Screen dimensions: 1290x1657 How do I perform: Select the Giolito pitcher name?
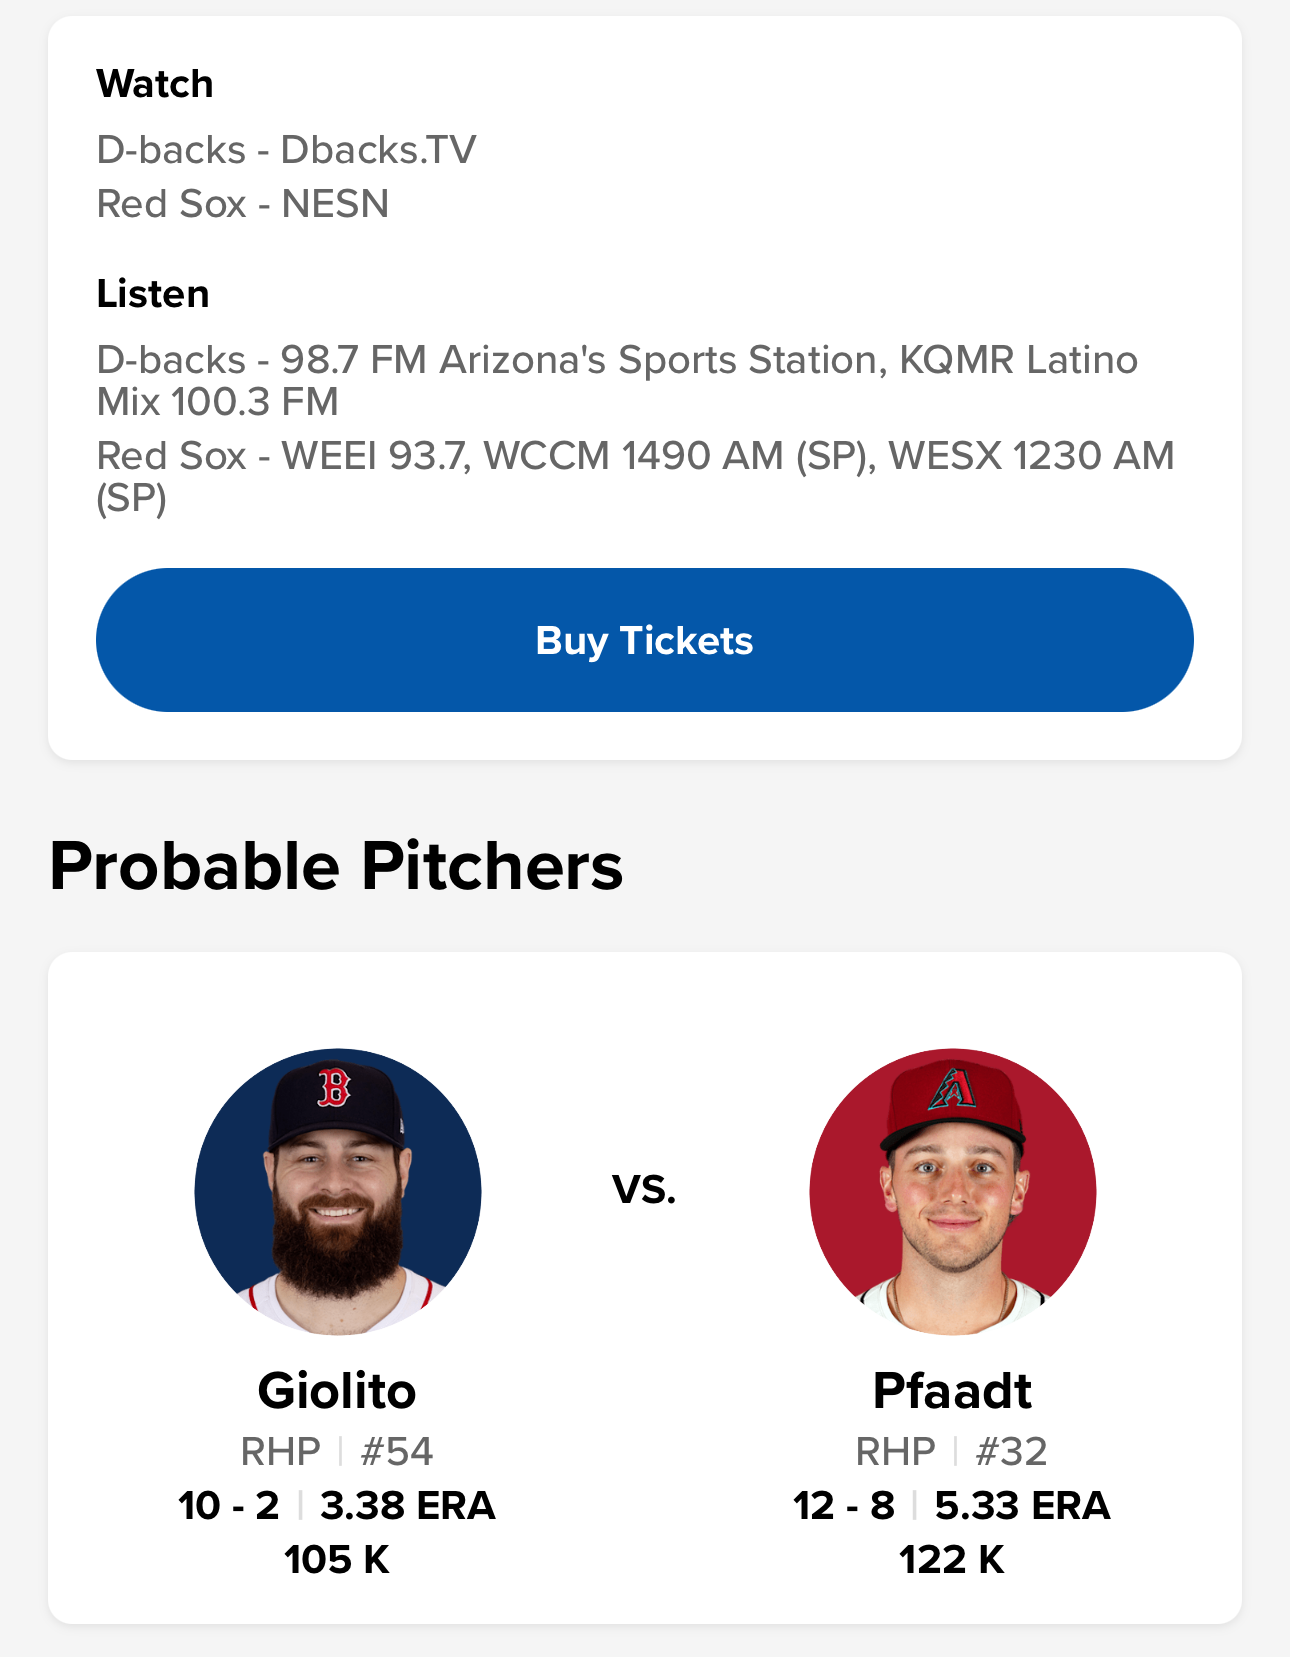point(337,1391)
